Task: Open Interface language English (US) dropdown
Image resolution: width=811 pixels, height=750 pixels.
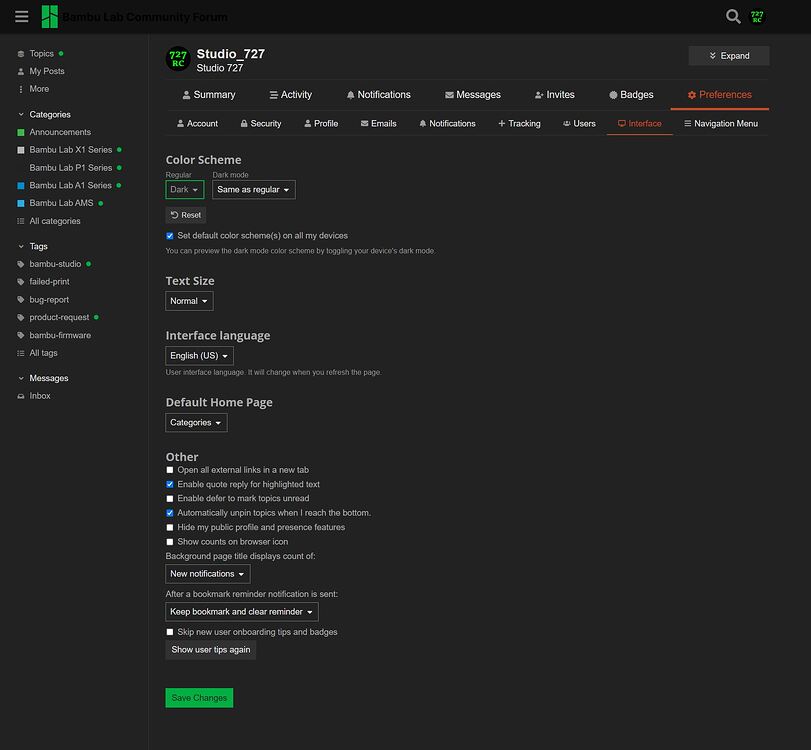Action: click(x=199, y=356)
